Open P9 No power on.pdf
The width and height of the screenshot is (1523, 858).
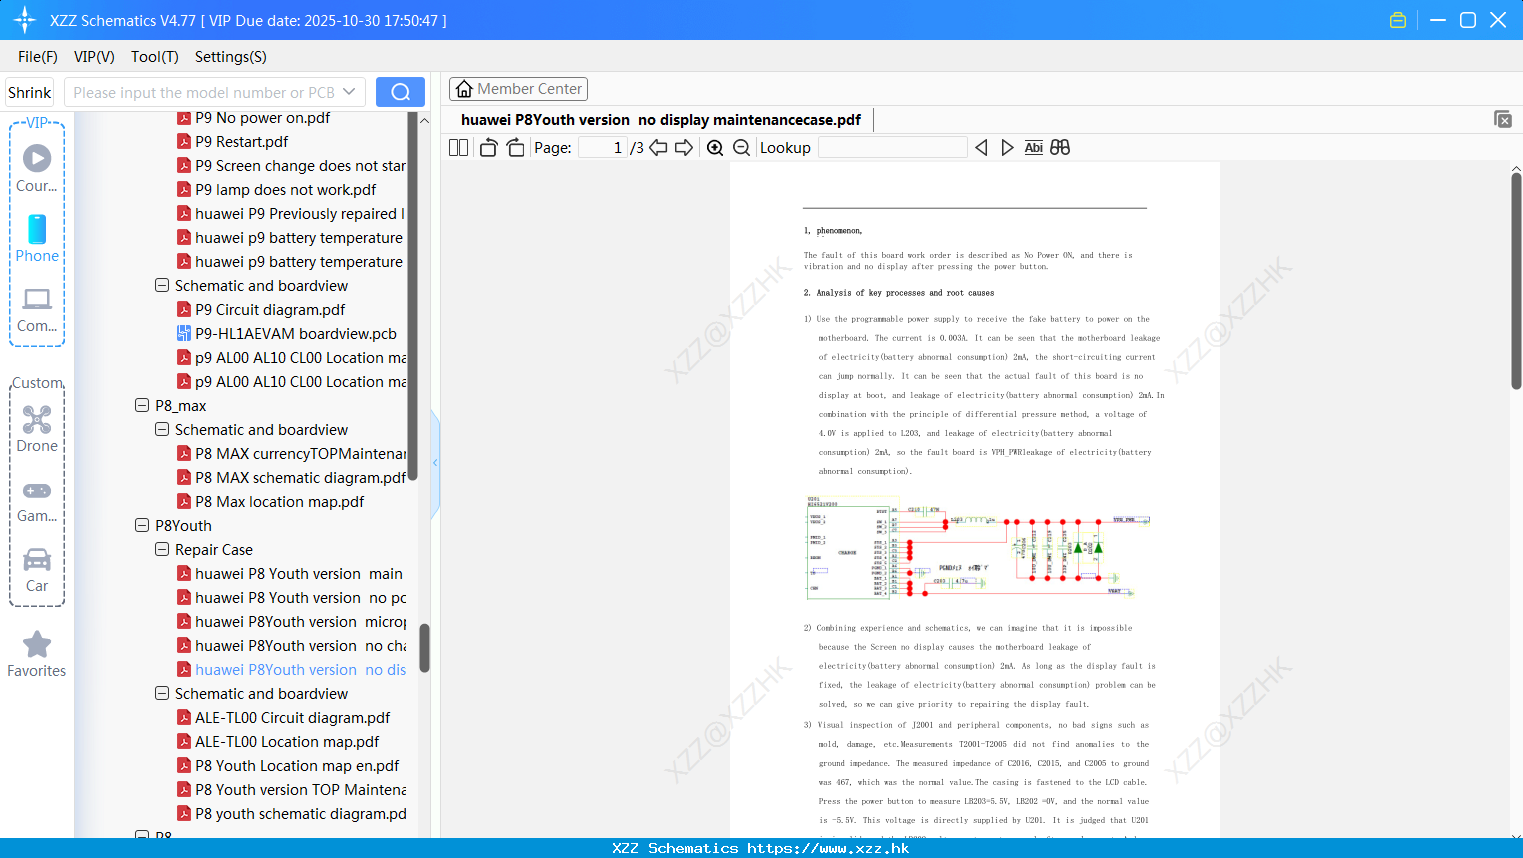point(253,118)
